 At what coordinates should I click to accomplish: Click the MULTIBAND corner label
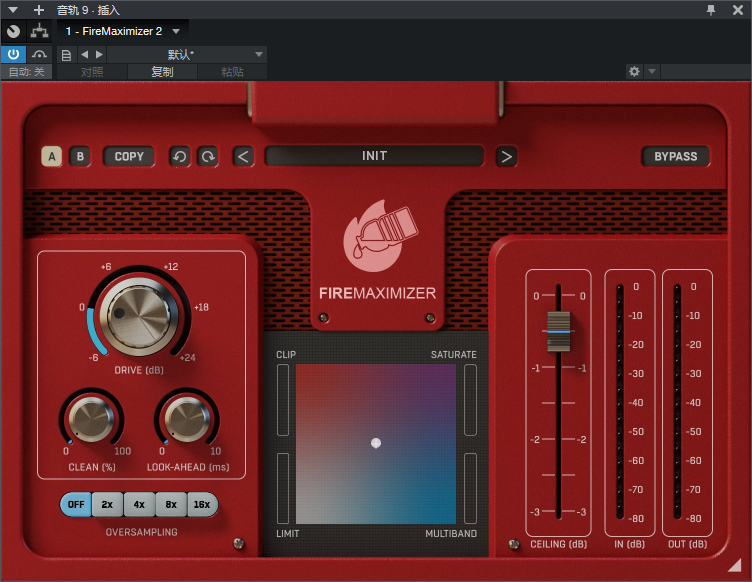coord(451,534)
